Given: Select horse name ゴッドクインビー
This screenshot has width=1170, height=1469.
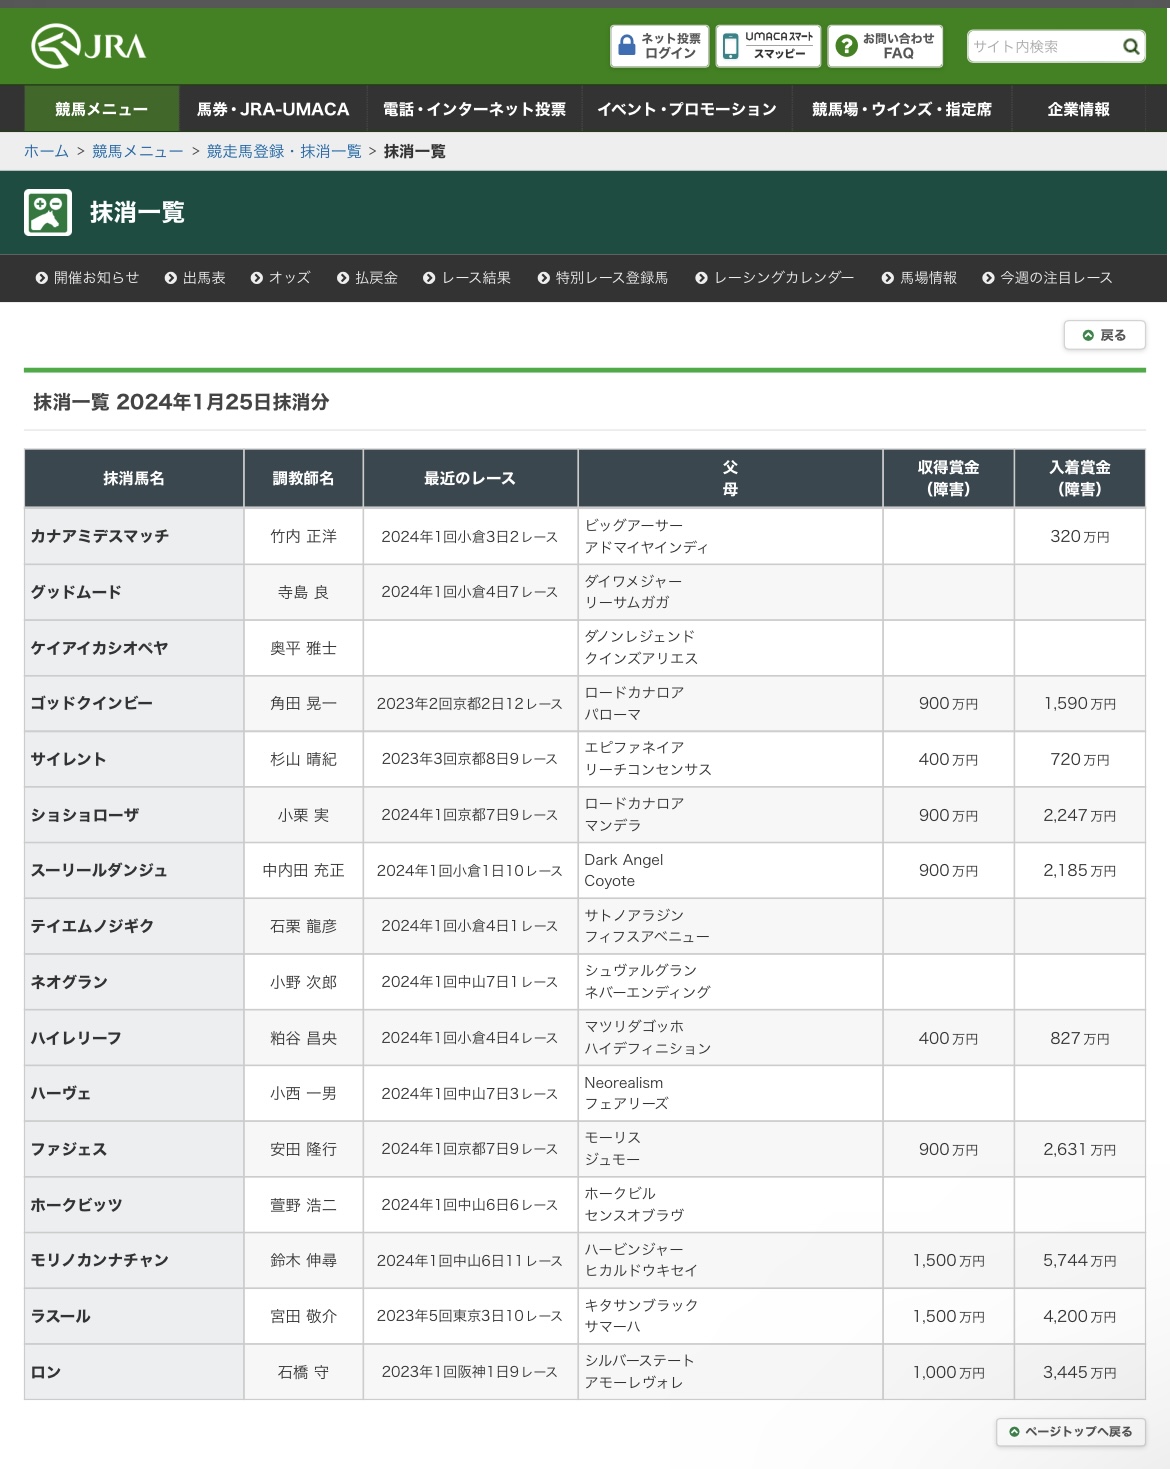Looking at the screenshot, I should 92,703.
